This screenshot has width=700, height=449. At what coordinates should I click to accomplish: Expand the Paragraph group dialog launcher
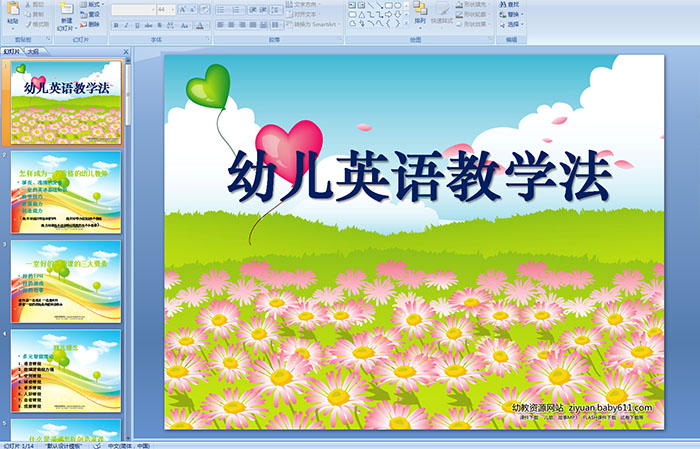(339, 39)
